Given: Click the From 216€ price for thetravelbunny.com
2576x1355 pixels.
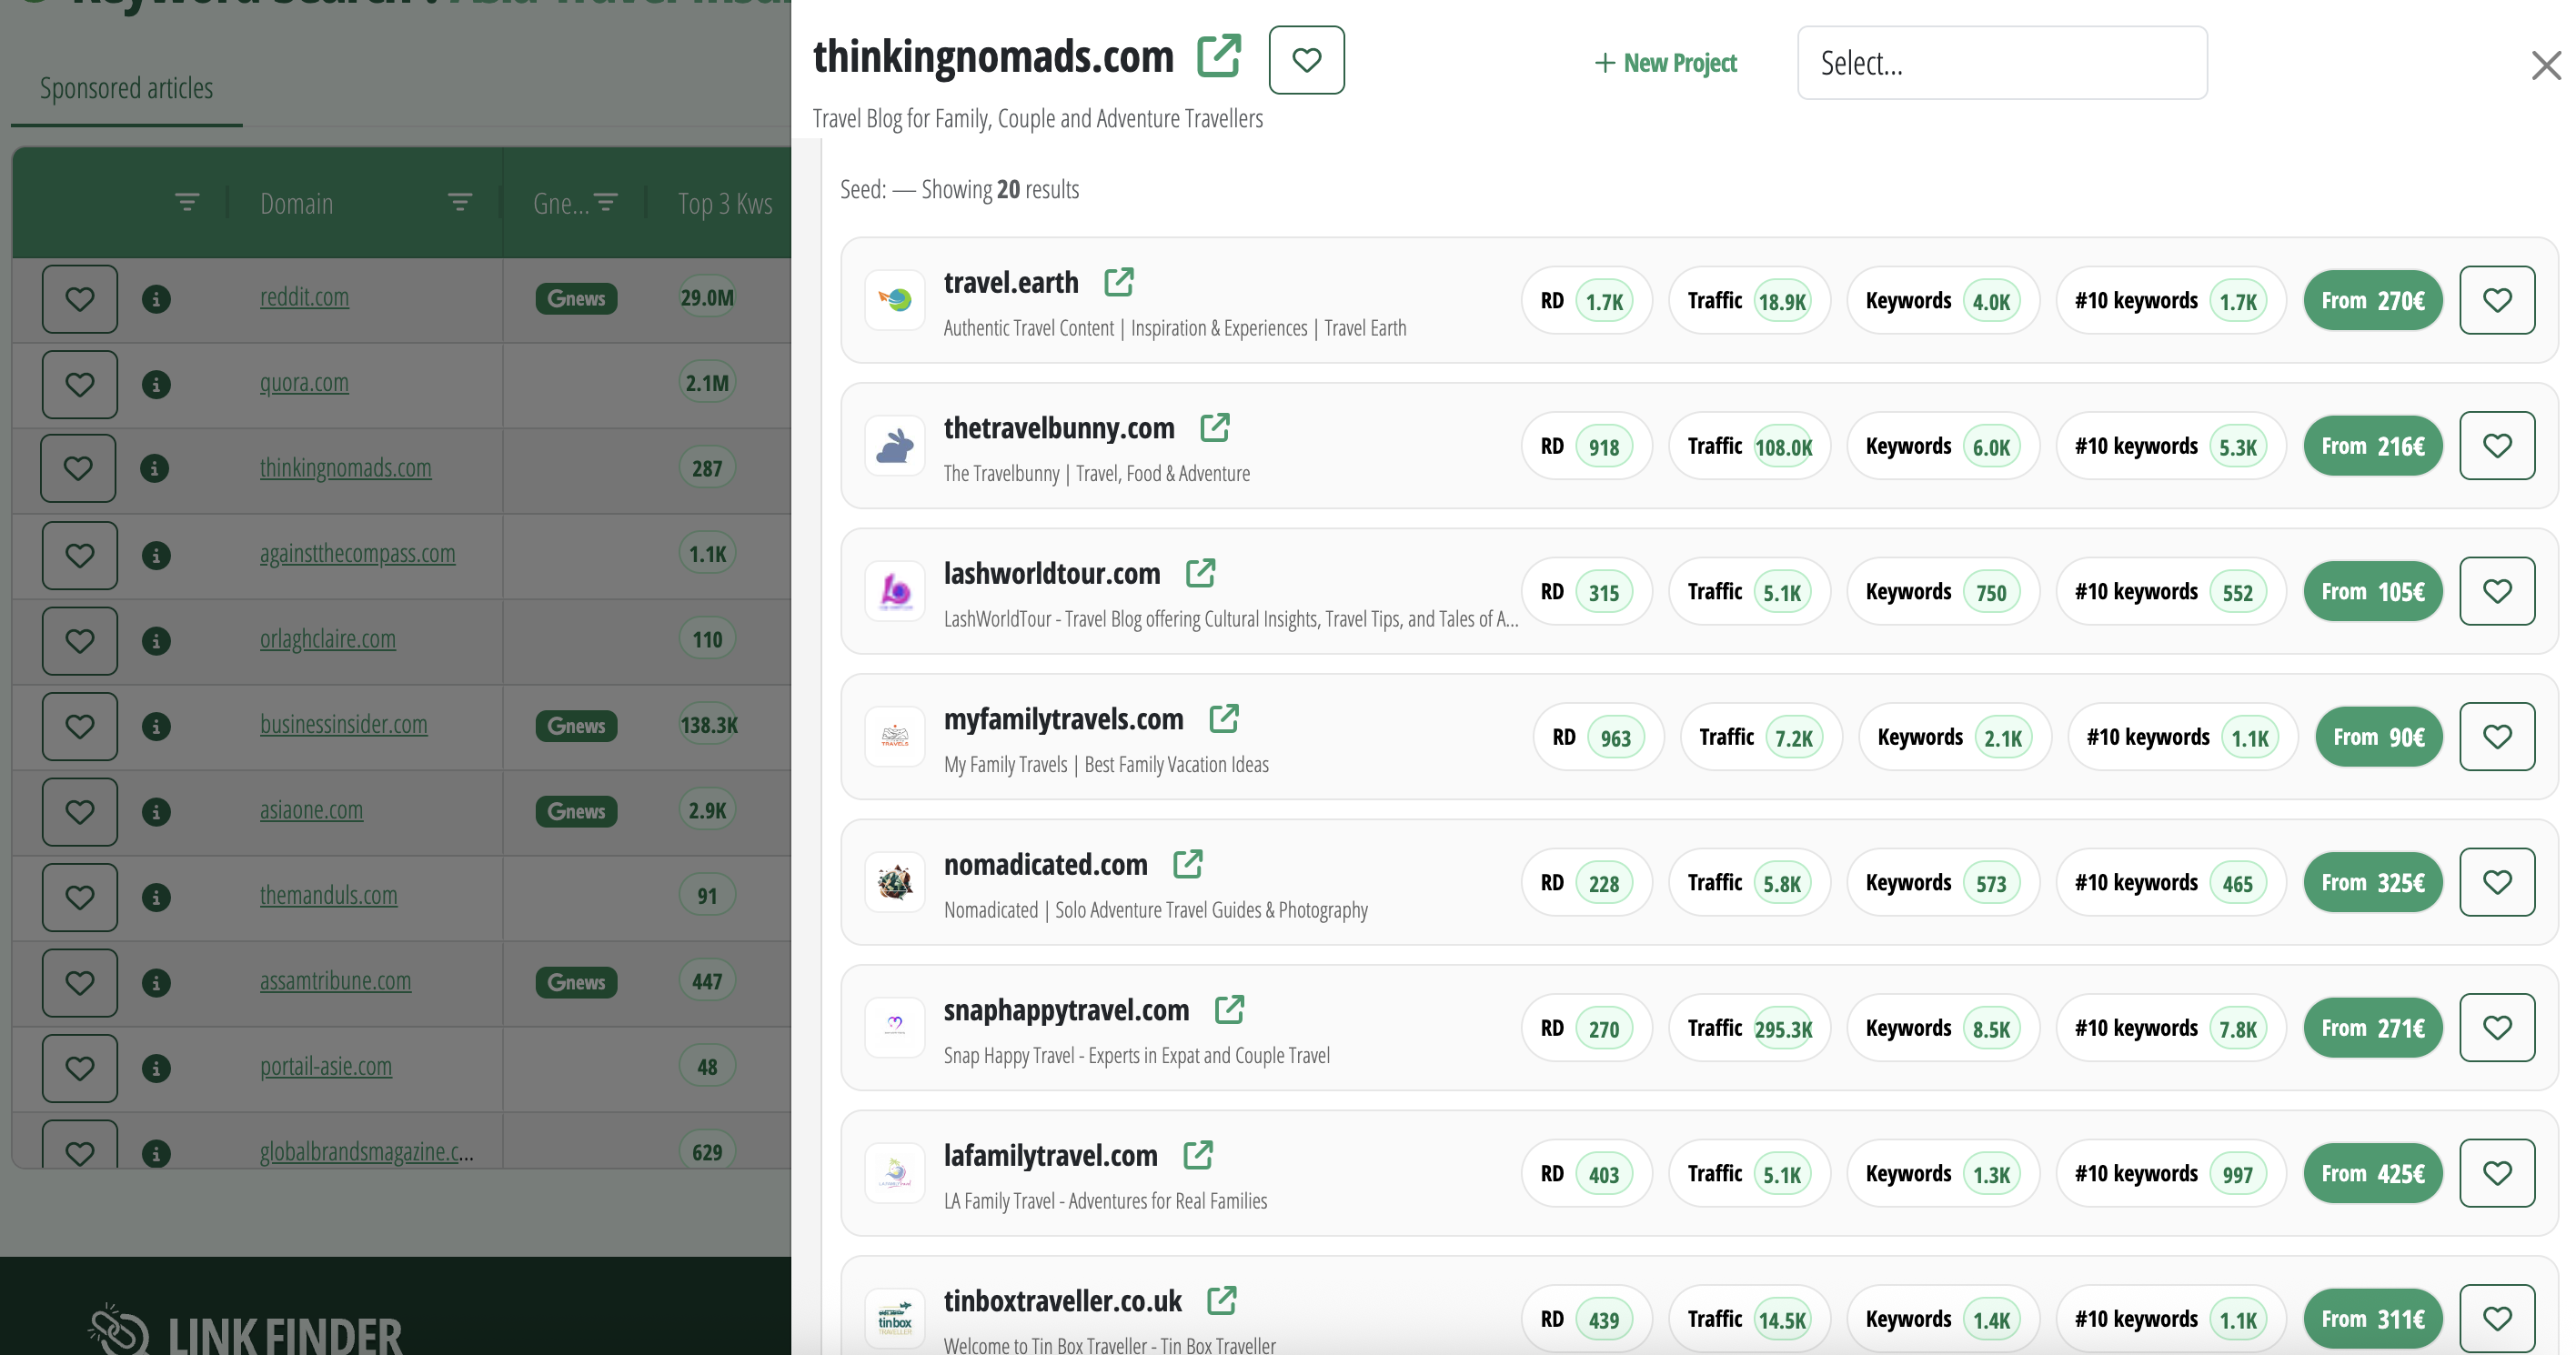Looking at the screenshot, I should pos(2373,446).
